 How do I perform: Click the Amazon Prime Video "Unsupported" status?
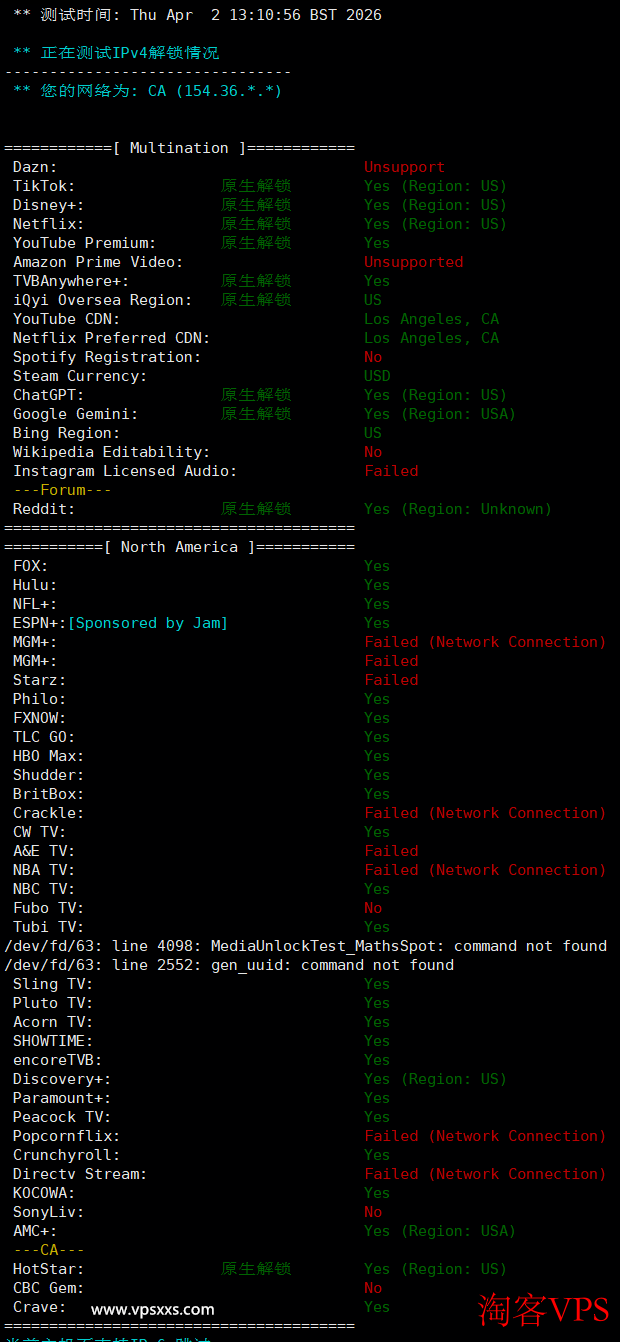coord(413,262)
